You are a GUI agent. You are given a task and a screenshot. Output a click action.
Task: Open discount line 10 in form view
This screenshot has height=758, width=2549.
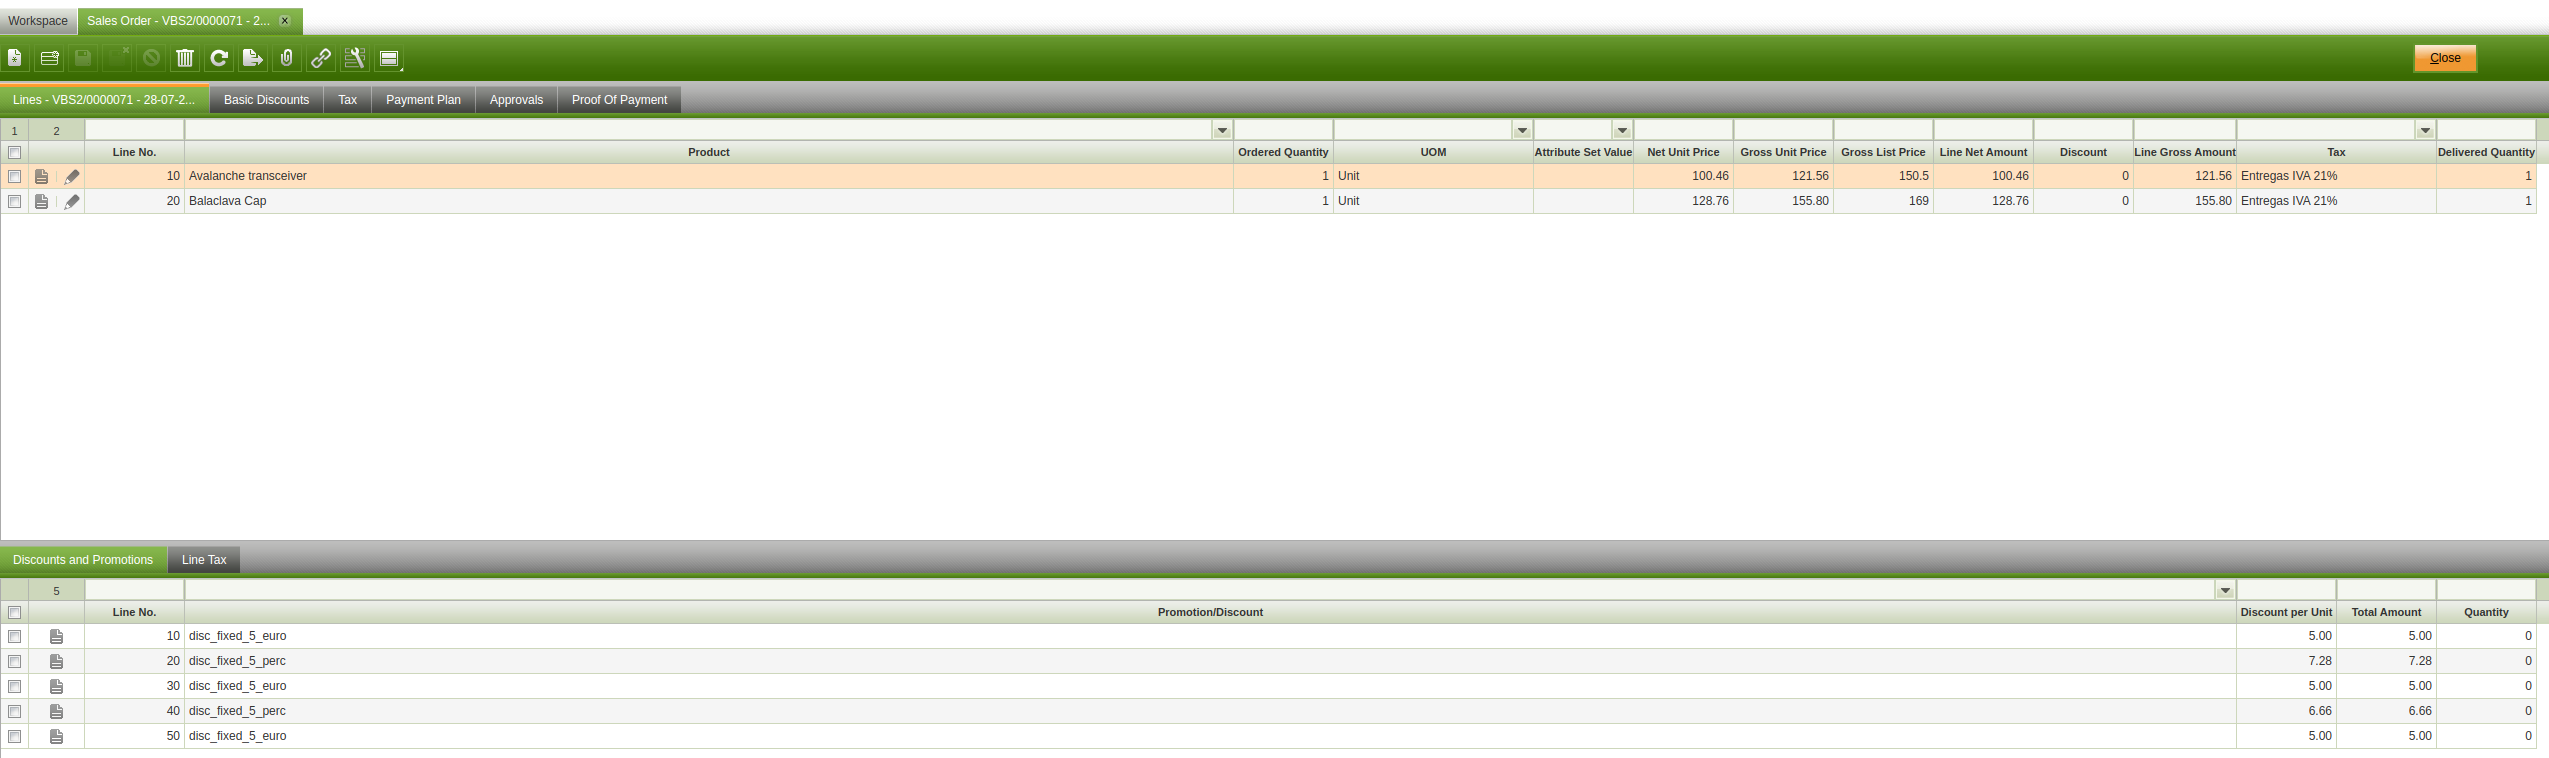[x=56, y=636]
